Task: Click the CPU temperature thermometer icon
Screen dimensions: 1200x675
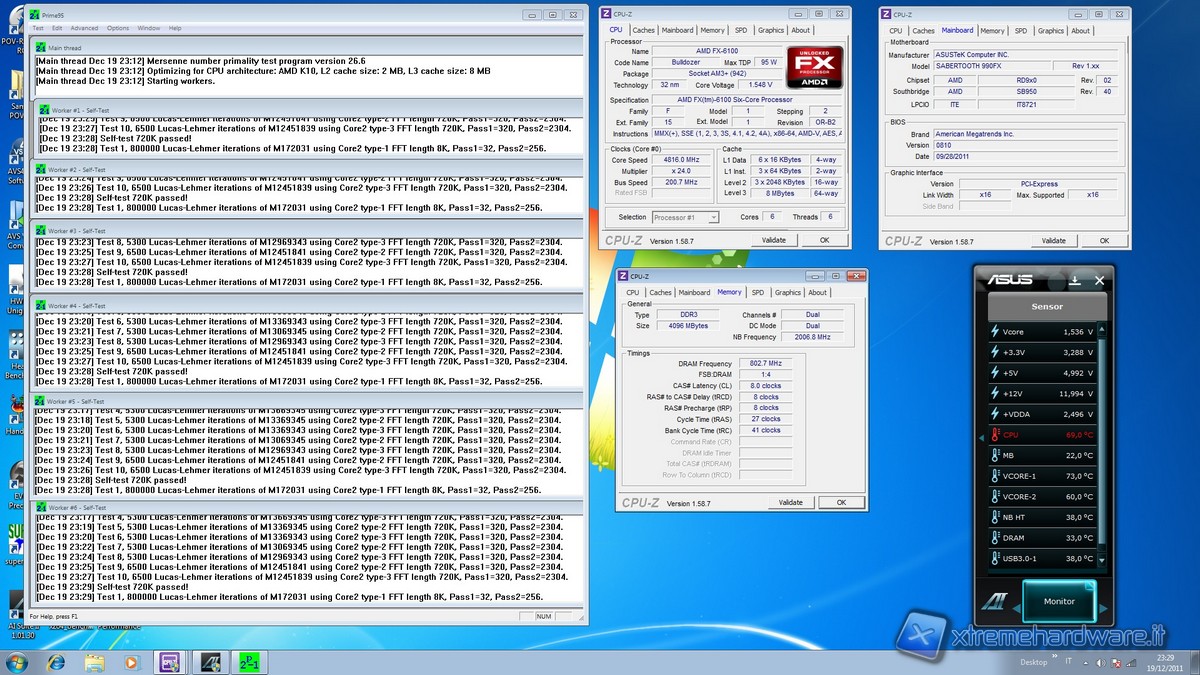Action: point(995,435)
